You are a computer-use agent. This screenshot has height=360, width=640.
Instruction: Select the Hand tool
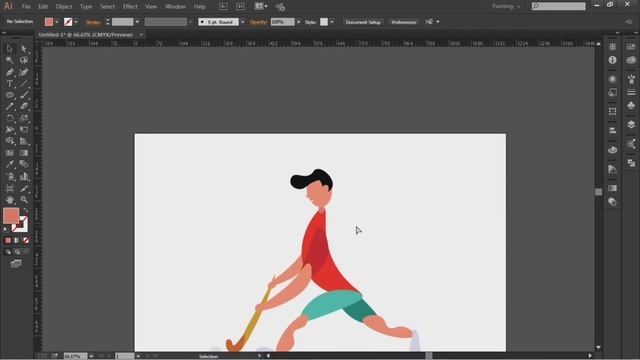point(10,200)
